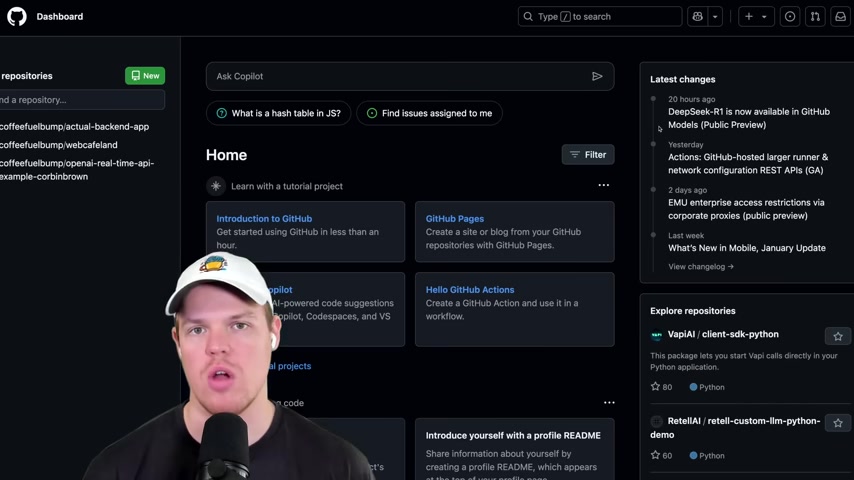Open Copilot chat icon in header
The height and width of the screenshot is (480, 854).
(698, 16)
